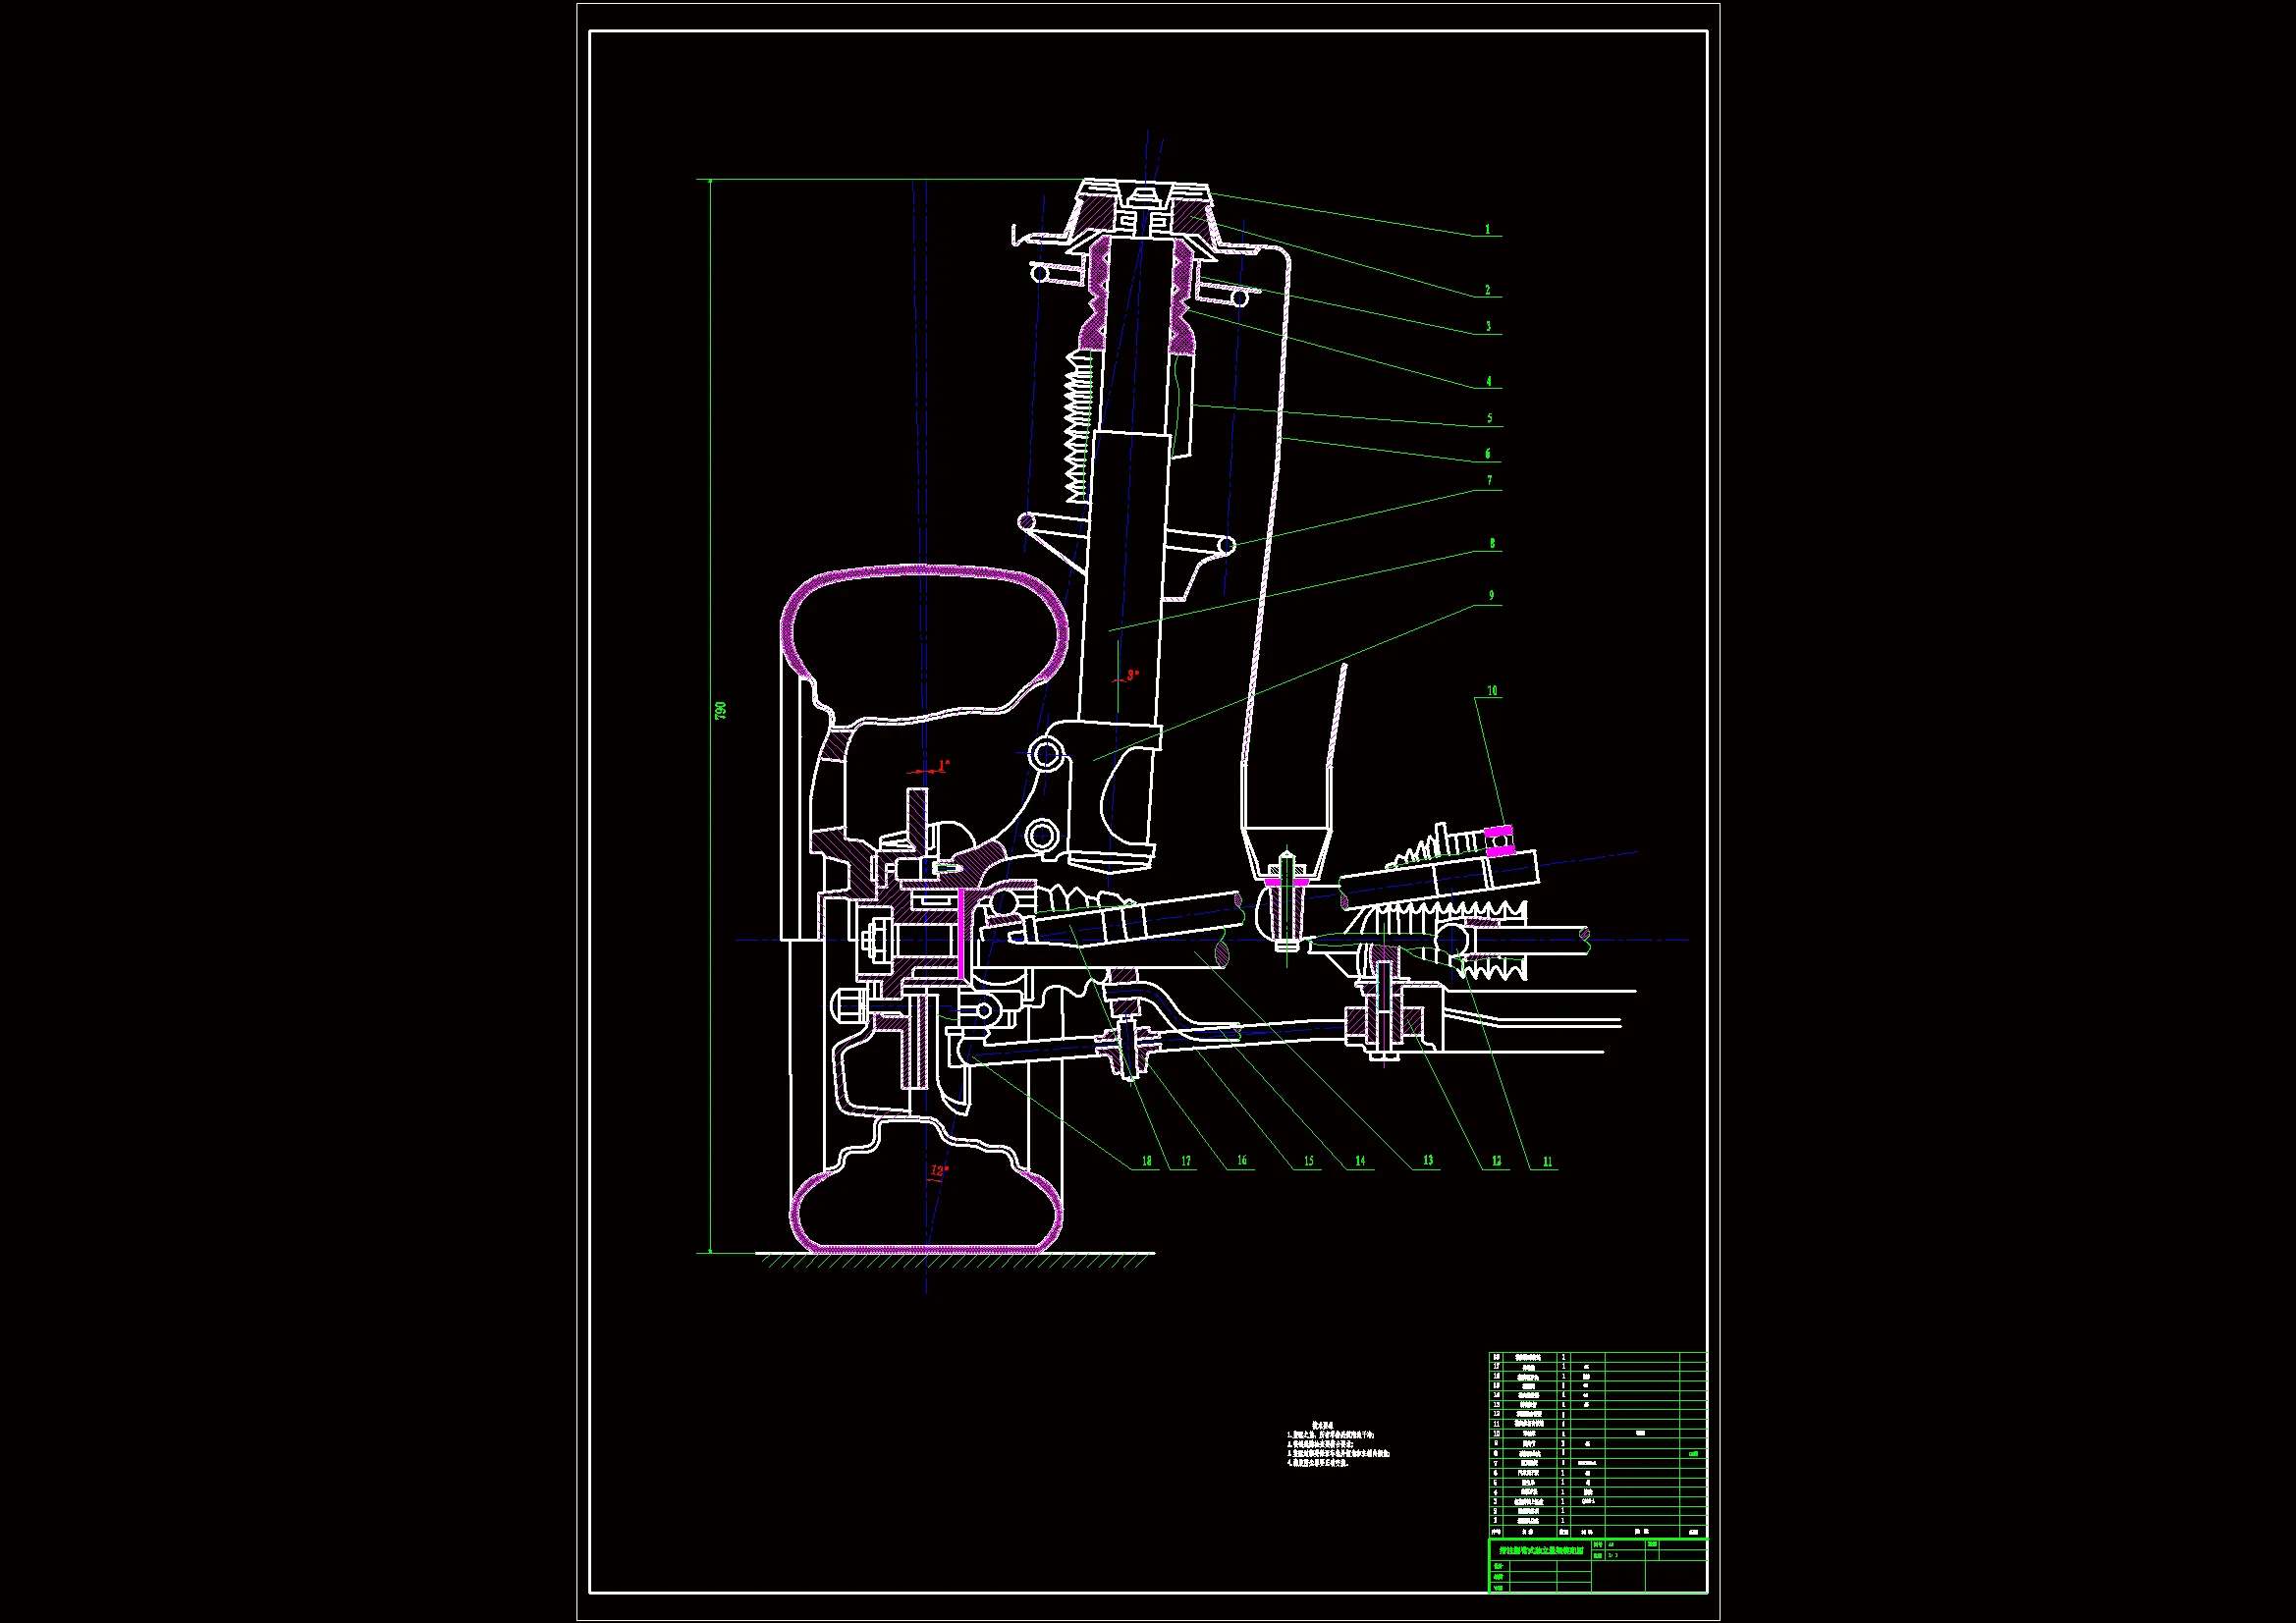2296x1623 pixels.
Task: Select the 790 vertical dimension text
Action: pyautogui.click(x=721, y=710)
